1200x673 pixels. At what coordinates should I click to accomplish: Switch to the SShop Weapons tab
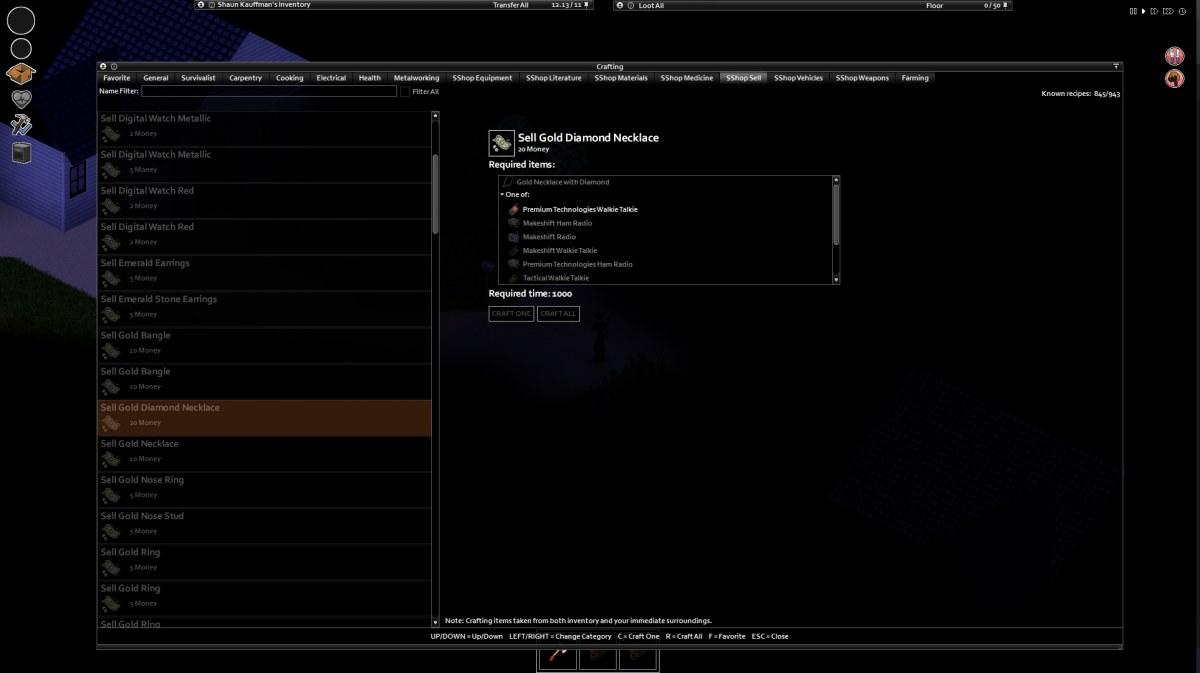[x=862, y=78]
